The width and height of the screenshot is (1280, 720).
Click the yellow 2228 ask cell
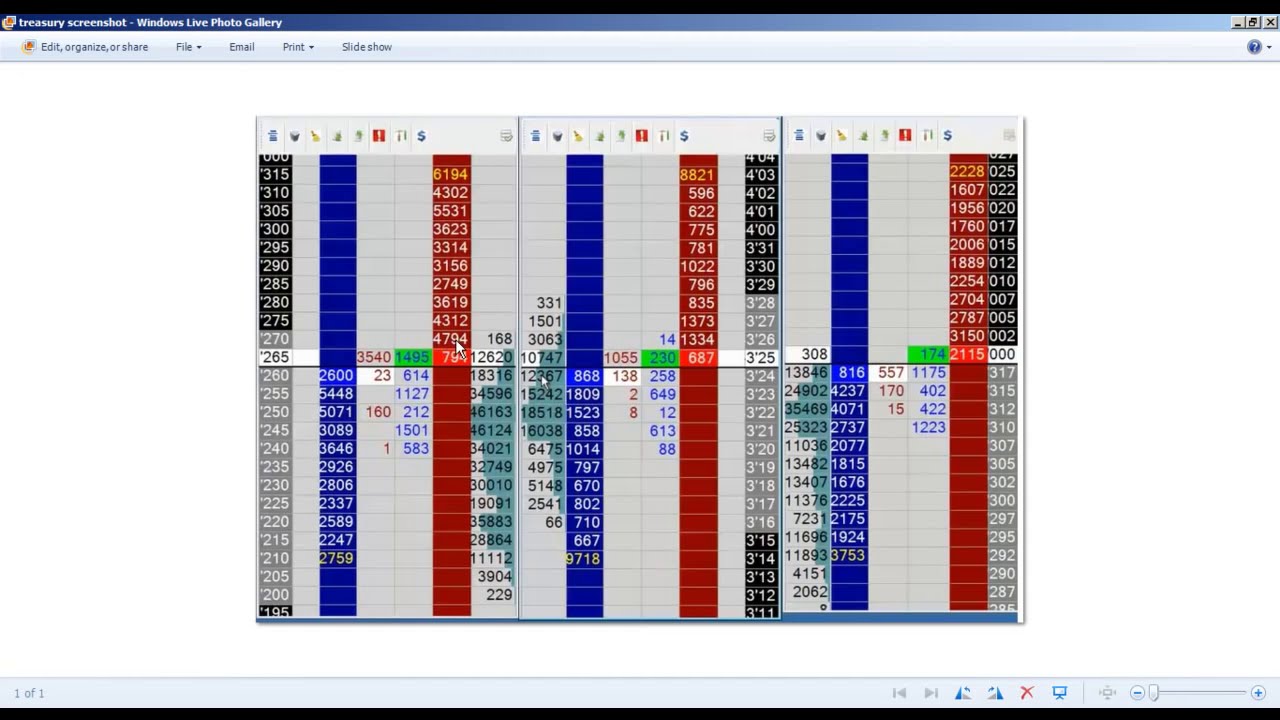coord(967,172)
